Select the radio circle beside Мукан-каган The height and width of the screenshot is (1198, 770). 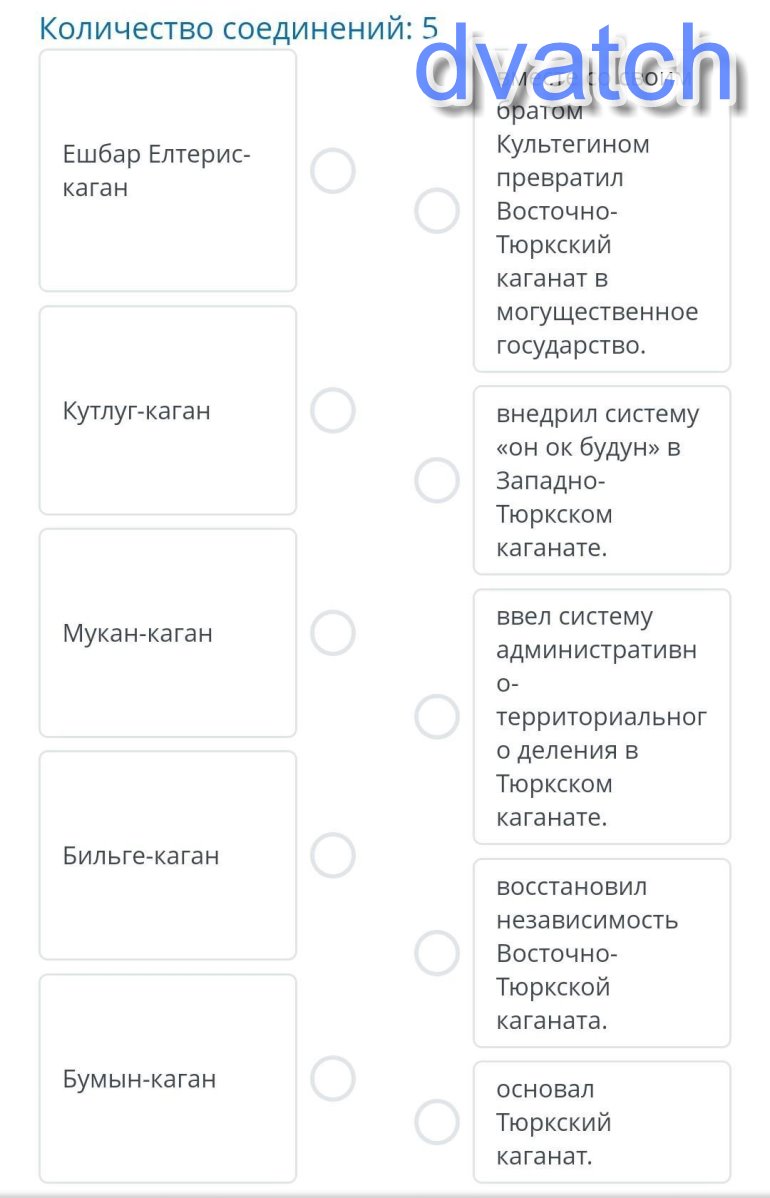333,633
